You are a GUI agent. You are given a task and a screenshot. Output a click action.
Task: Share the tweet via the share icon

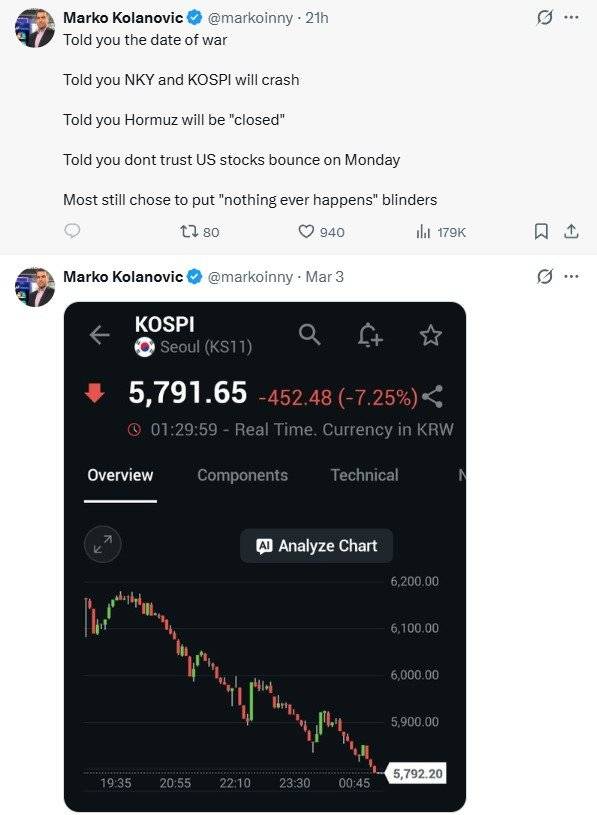tap(571, 231)
